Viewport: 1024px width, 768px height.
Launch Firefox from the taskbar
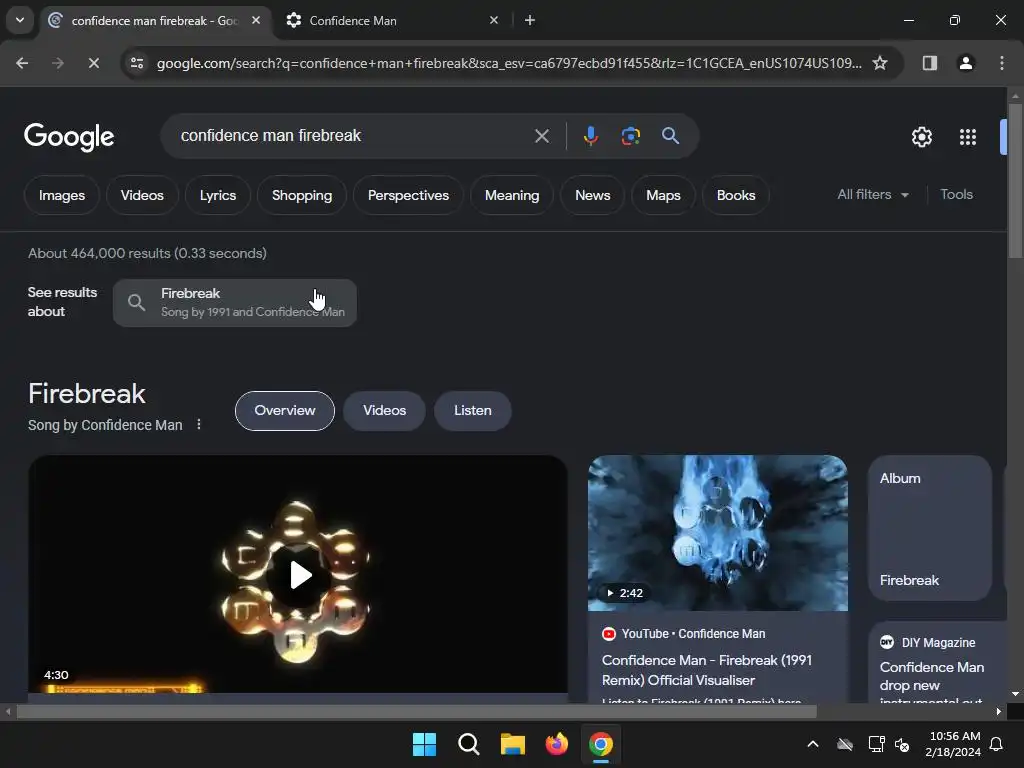pos(556,744)
